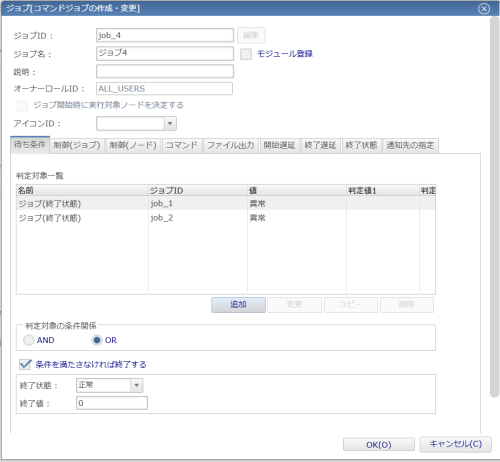Click the ジョブ名 input field
This screenshot has height=462, width=500.
click(x=165, y=53)
